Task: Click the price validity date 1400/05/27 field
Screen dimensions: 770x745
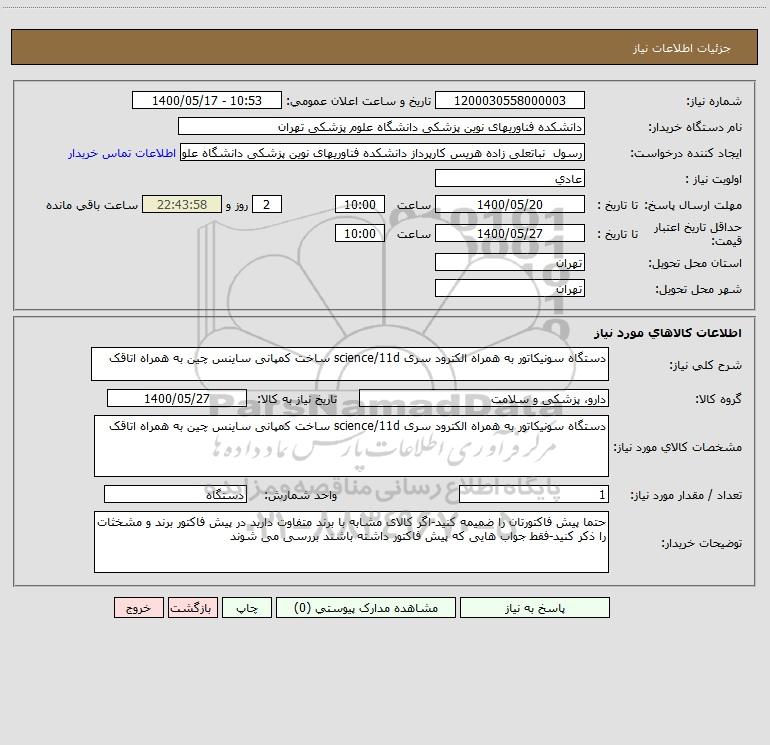Action: pyautogui.click(x=510, y=234)
